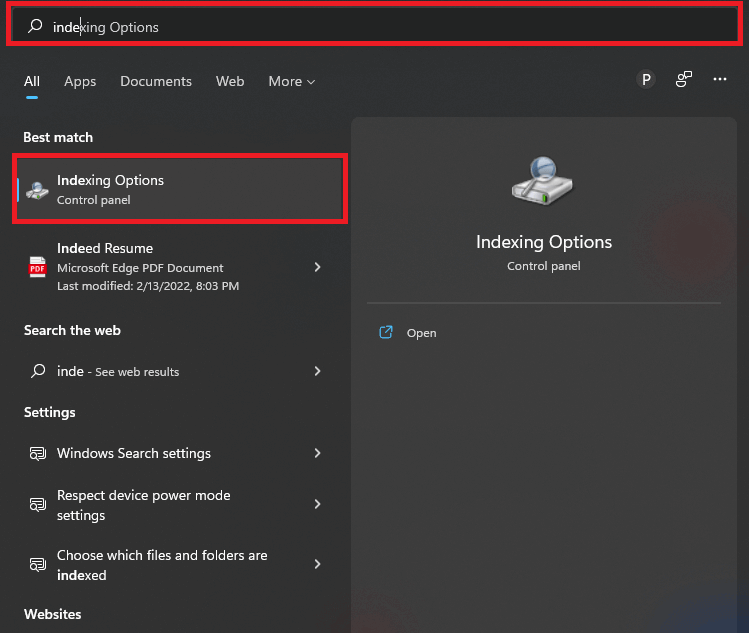Switch to the Apps tab

80,81
